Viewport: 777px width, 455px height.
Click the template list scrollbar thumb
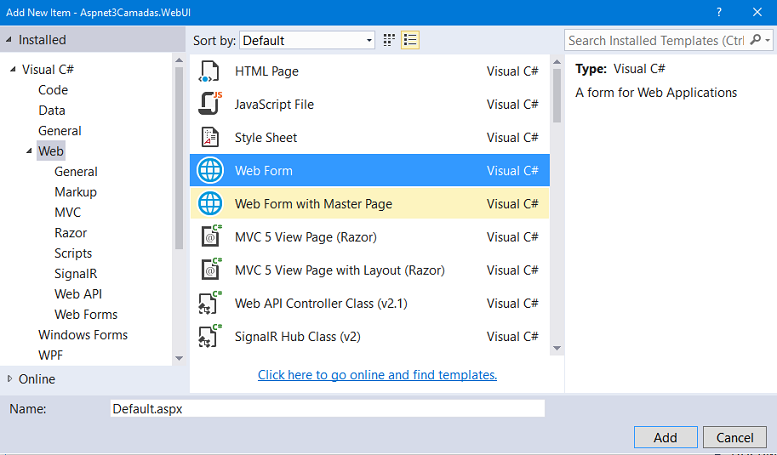click(x=557, y=95)
